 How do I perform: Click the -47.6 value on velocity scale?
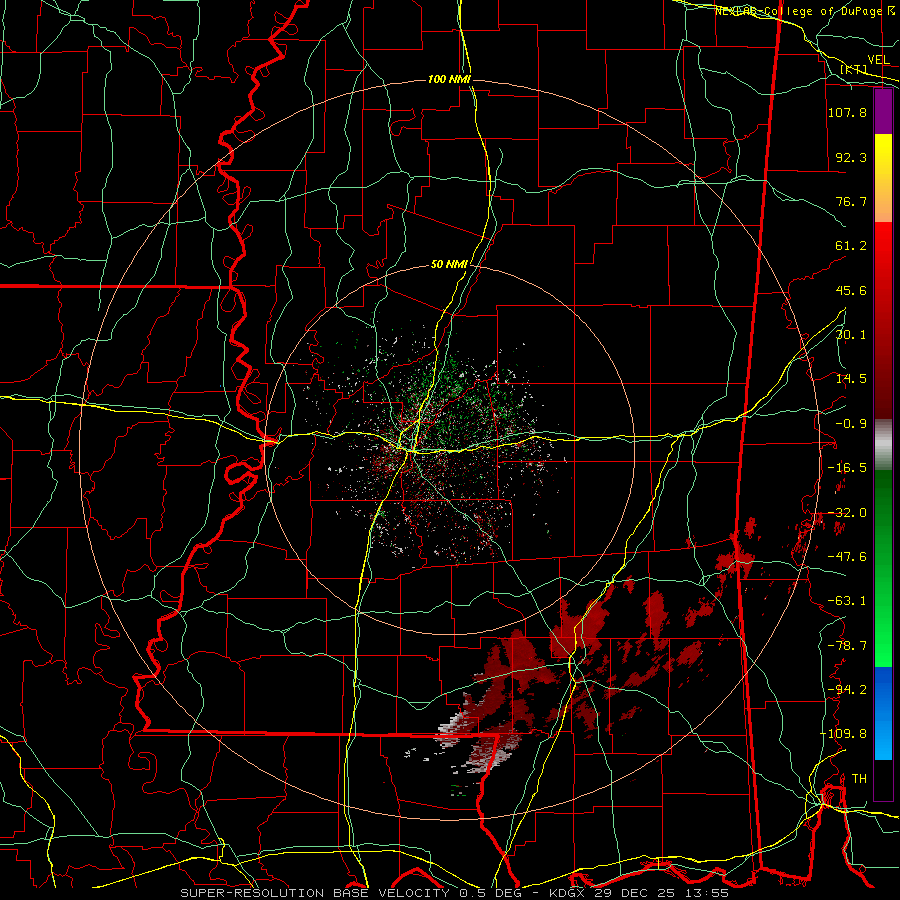click(x=847, y=557)
